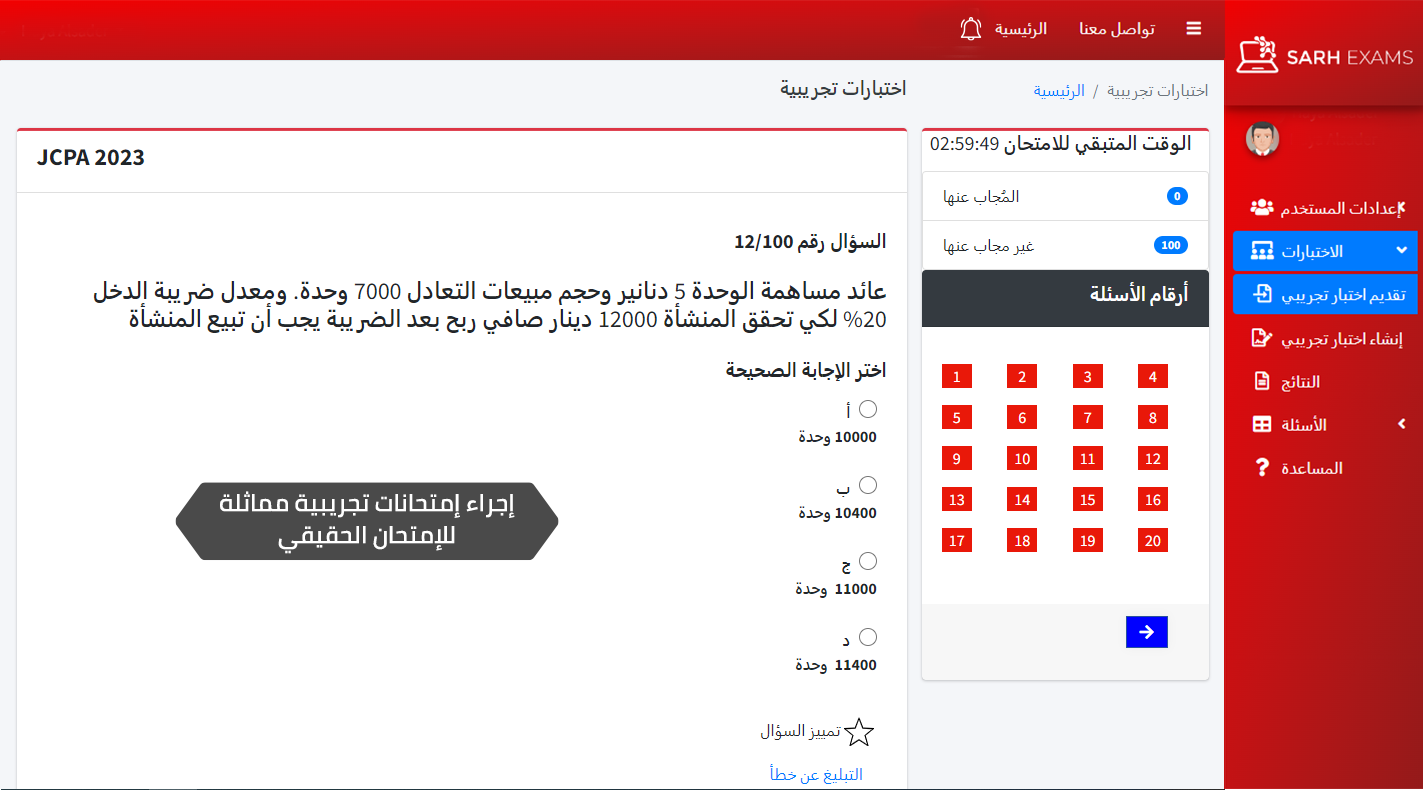Click the results document icon
Screen dimensions: 1423x792
click(1262, 382)
